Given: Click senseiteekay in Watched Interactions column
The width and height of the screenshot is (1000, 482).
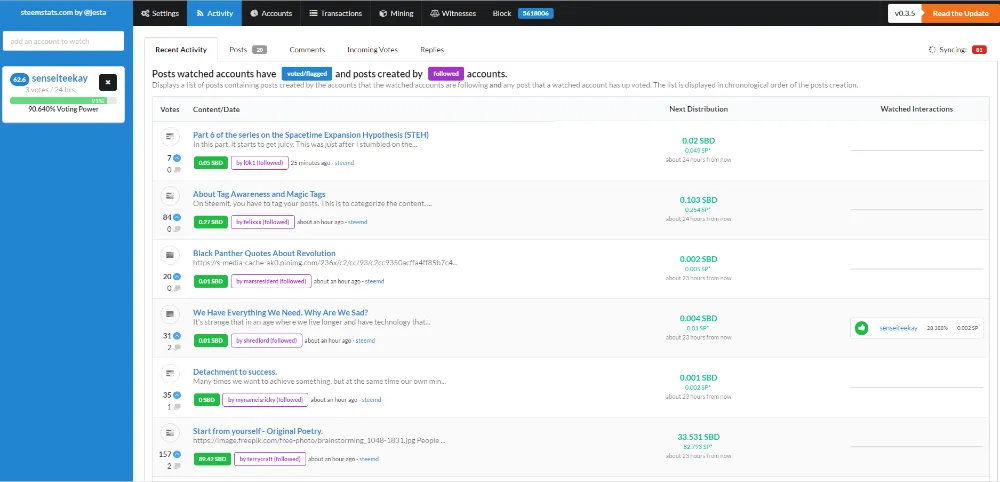Looking at the screenshot, I should [898, 328].
